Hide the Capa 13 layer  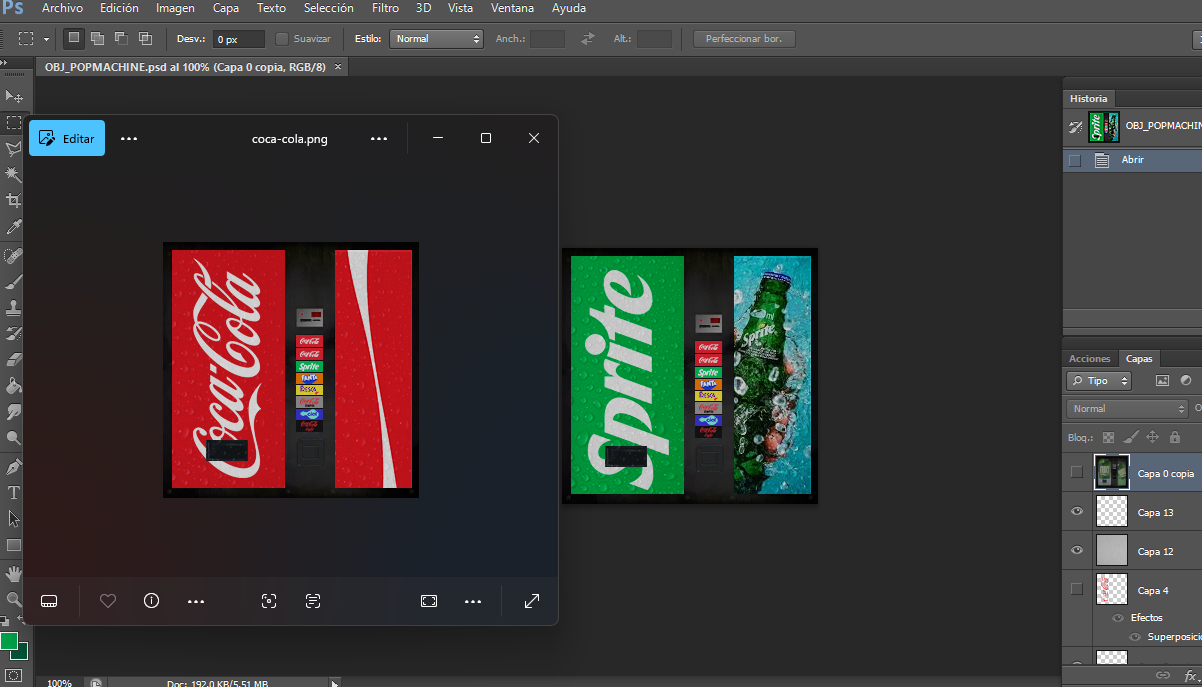pos(1077,512)
